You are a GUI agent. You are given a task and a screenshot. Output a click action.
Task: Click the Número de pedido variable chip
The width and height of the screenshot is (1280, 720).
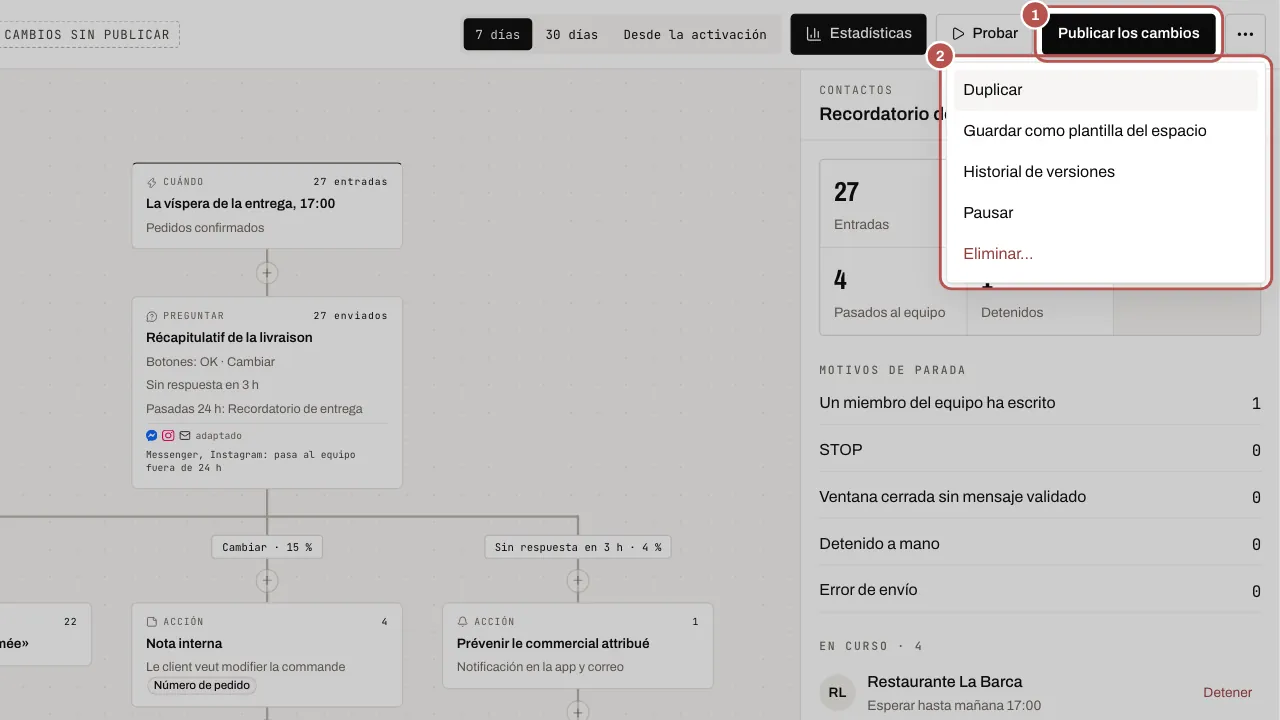coord(203,686)
